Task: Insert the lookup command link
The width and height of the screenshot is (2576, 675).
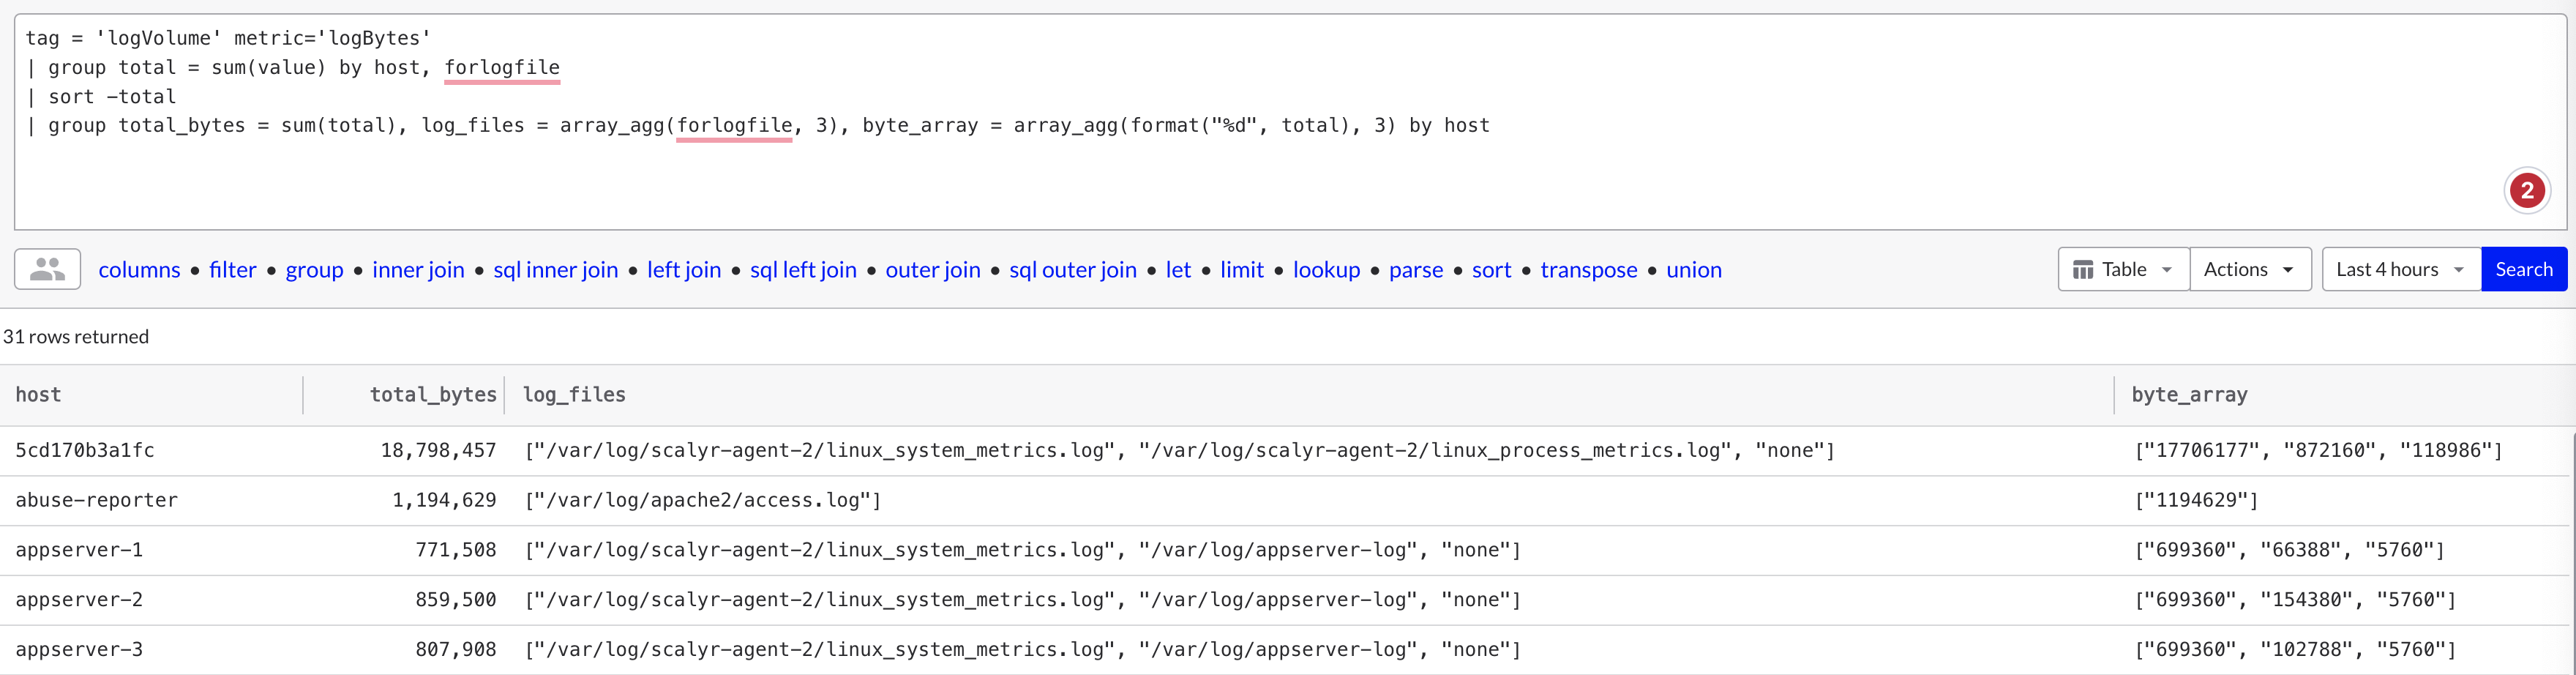Action: [x=1326, y=270]
